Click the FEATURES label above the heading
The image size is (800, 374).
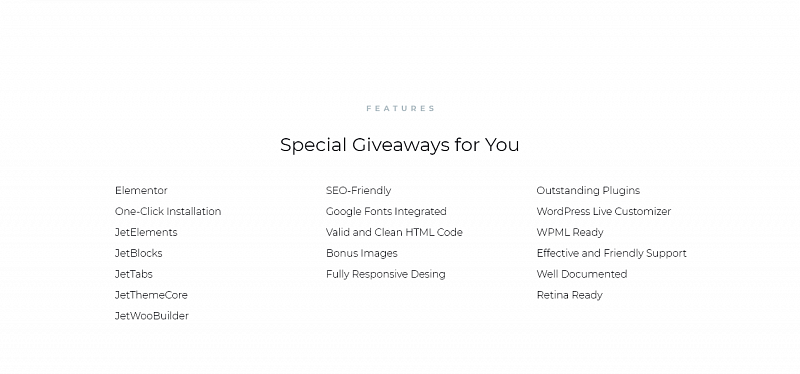[x=401, y=108]
